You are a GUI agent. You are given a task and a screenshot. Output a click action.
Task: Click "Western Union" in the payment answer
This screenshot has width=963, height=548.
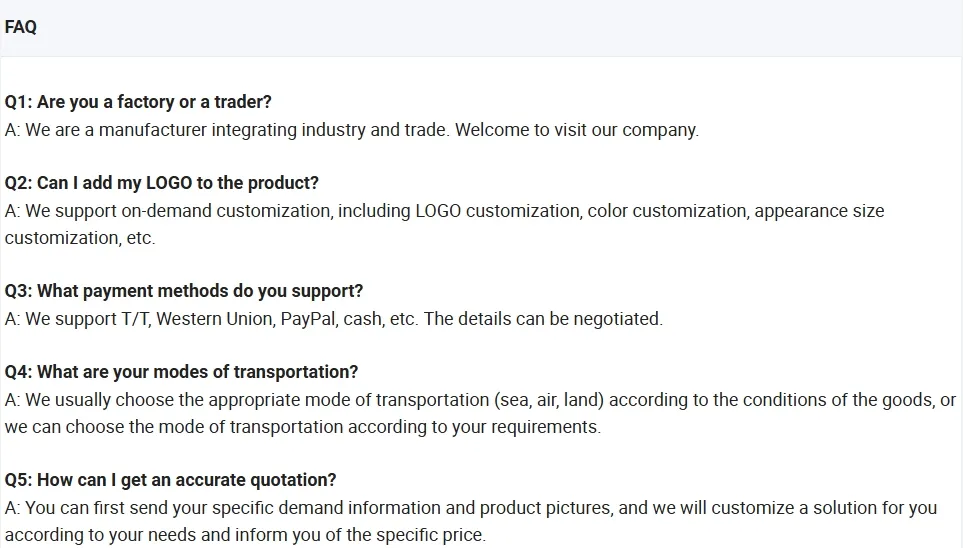click(214, 319)
